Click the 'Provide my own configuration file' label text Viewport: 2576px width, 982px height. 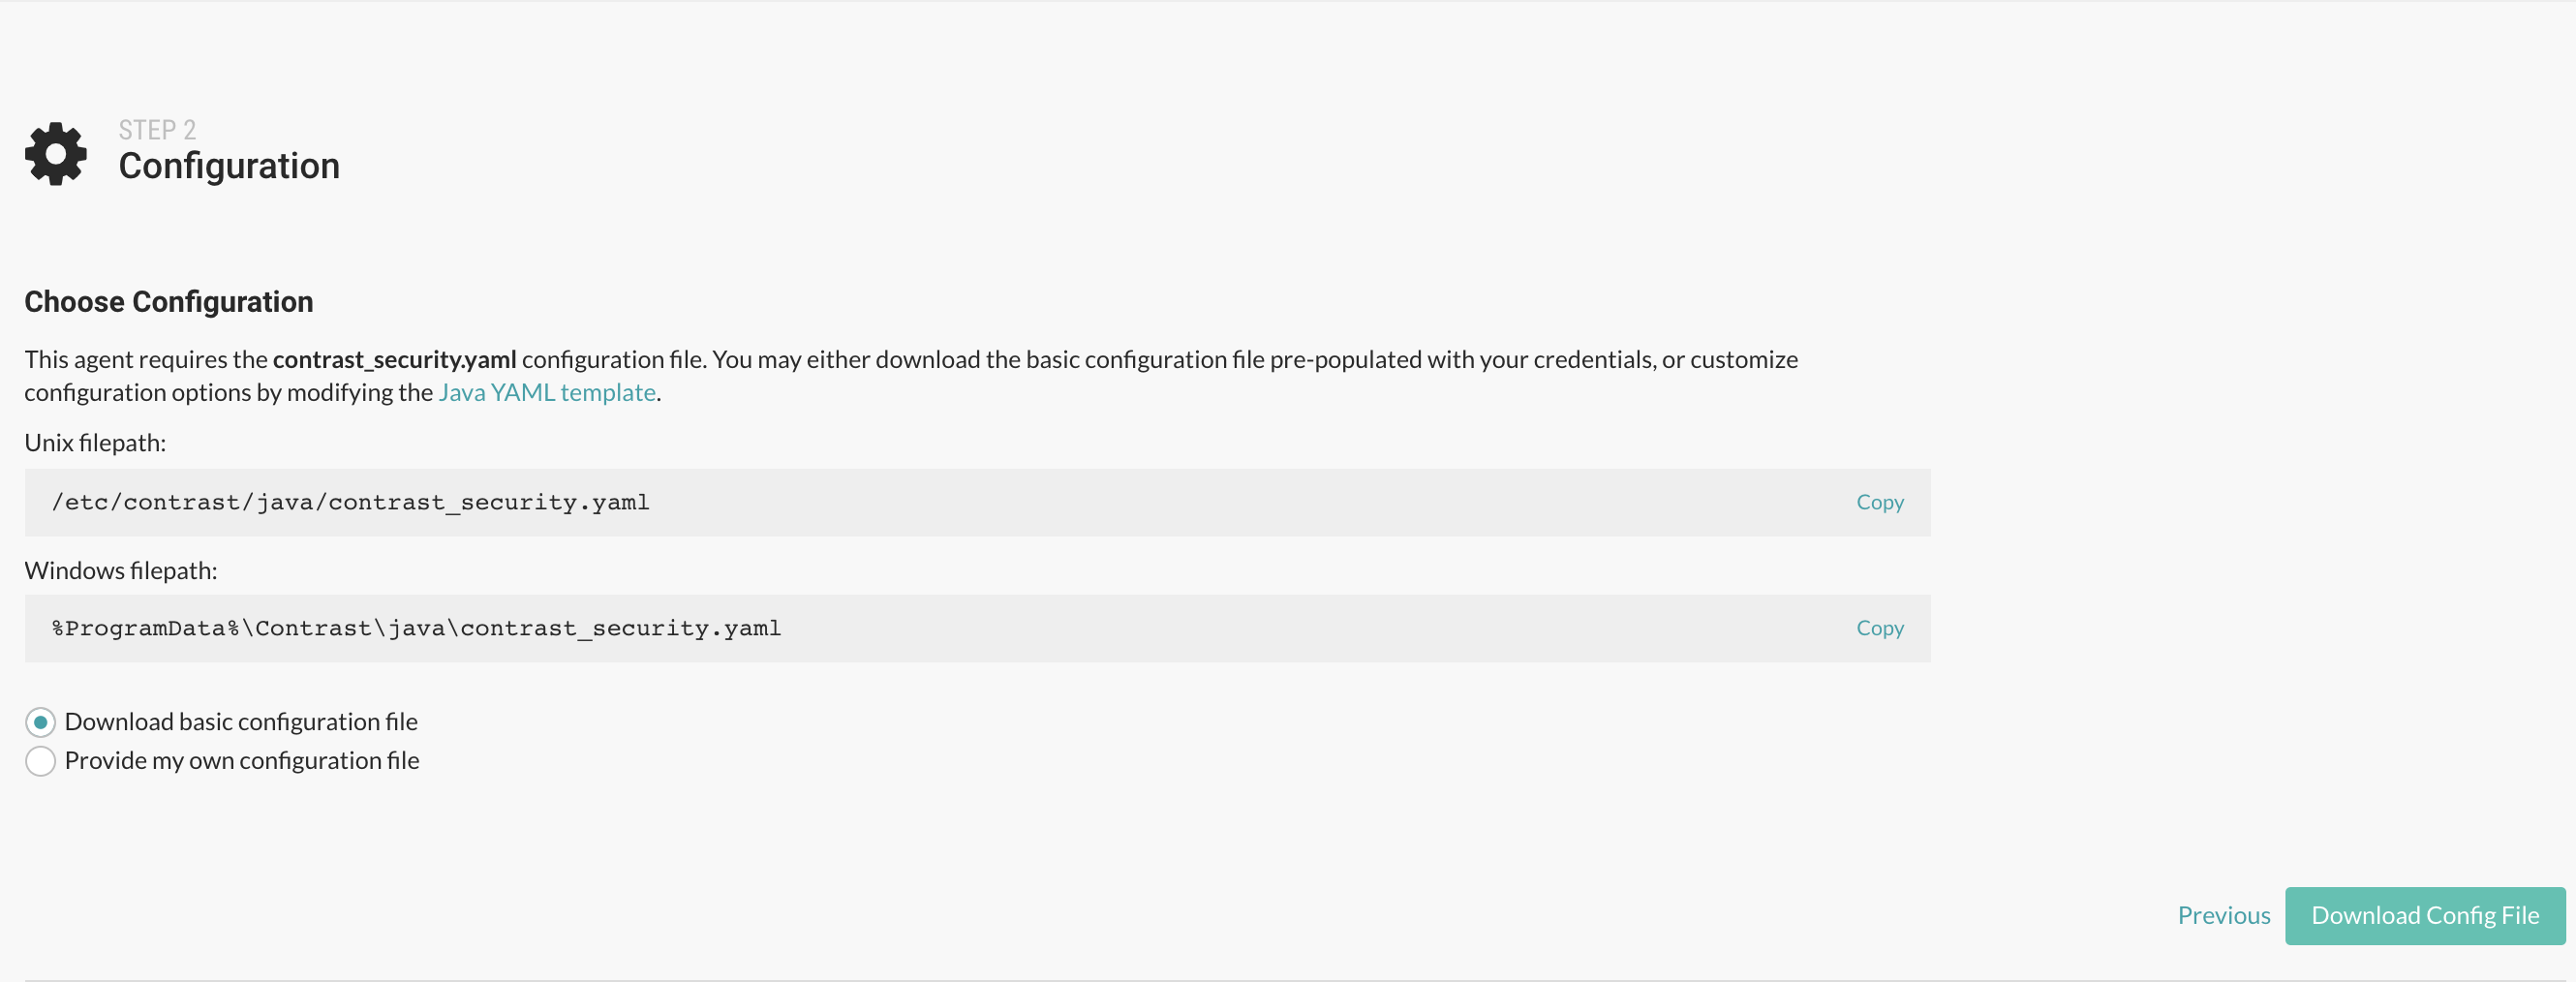click(242, 761)
